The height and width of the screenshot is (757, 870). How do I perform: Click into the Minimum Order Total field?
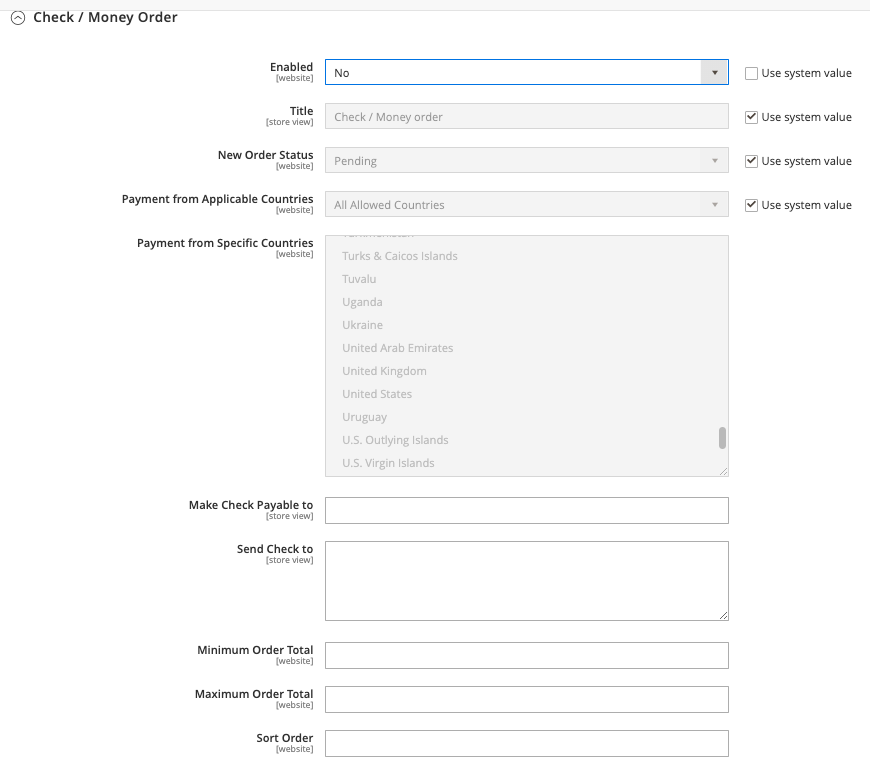pos(527,655)
